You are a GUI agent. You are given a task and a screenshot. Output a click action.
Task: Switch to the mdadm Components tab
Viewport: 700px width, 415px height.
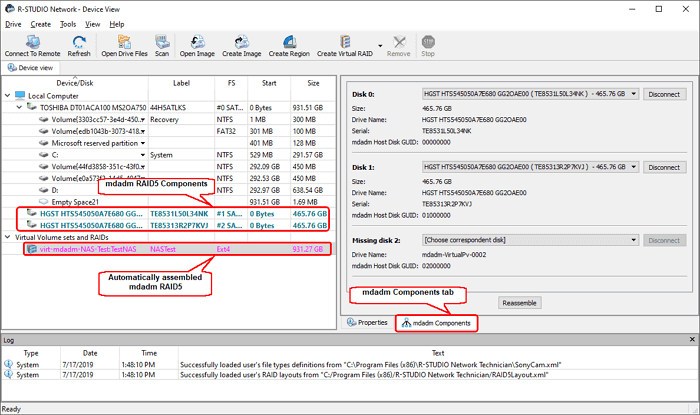[x=437, y=323]
